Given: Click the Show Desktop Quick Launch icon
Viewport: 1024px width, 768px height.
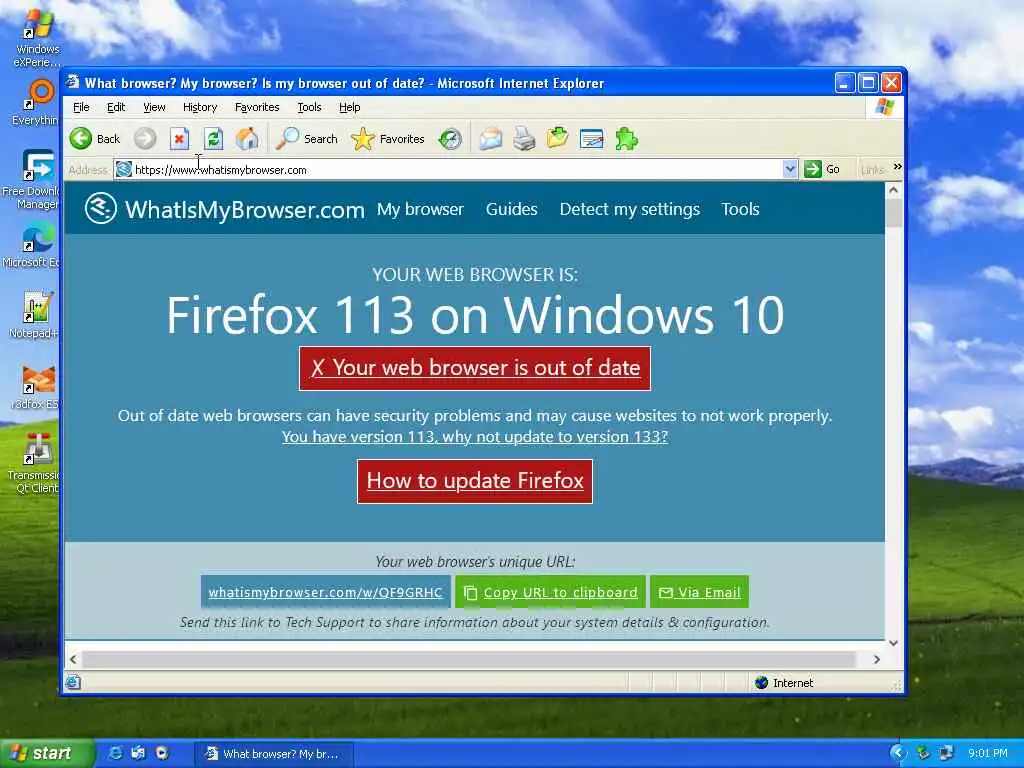Looking at the screenshot, I should click(138, 753).
